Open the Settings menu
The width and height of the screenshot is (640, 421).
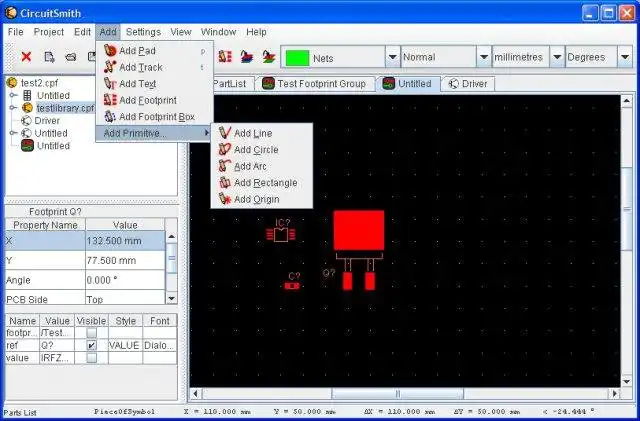point(143,32)
